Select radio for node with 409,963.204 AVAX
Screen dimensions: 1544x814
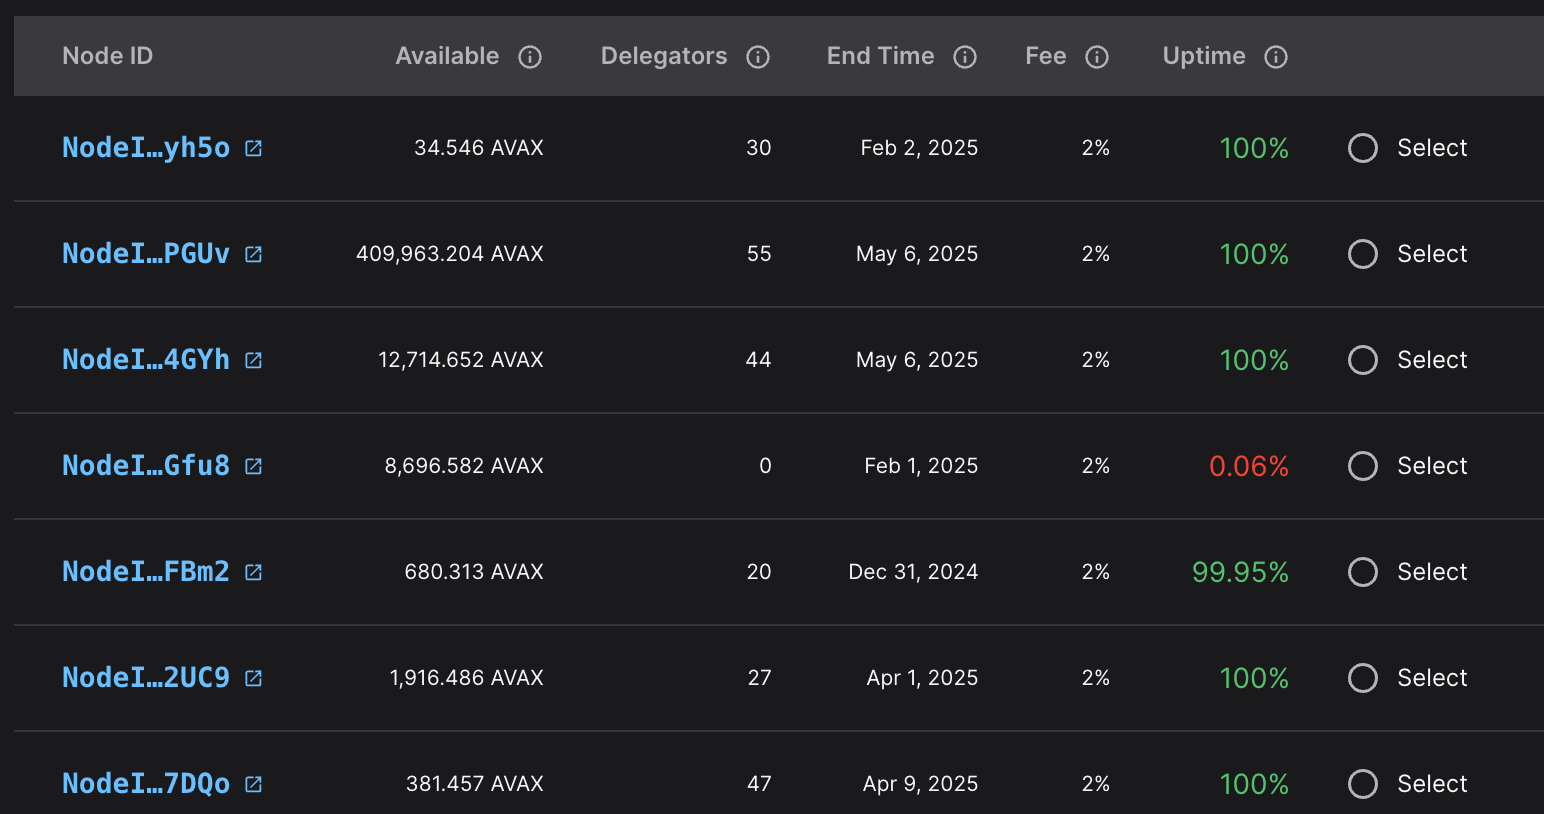tap(1363, 254)
